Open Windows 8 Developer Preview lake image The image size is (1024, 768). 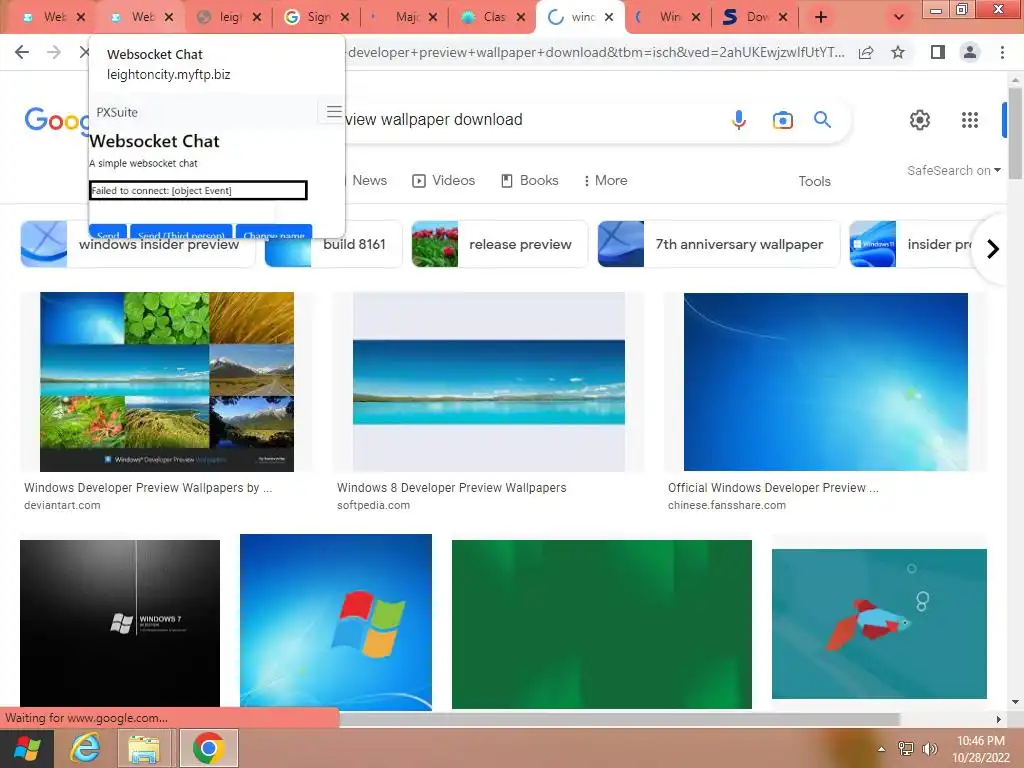(488, 381)
